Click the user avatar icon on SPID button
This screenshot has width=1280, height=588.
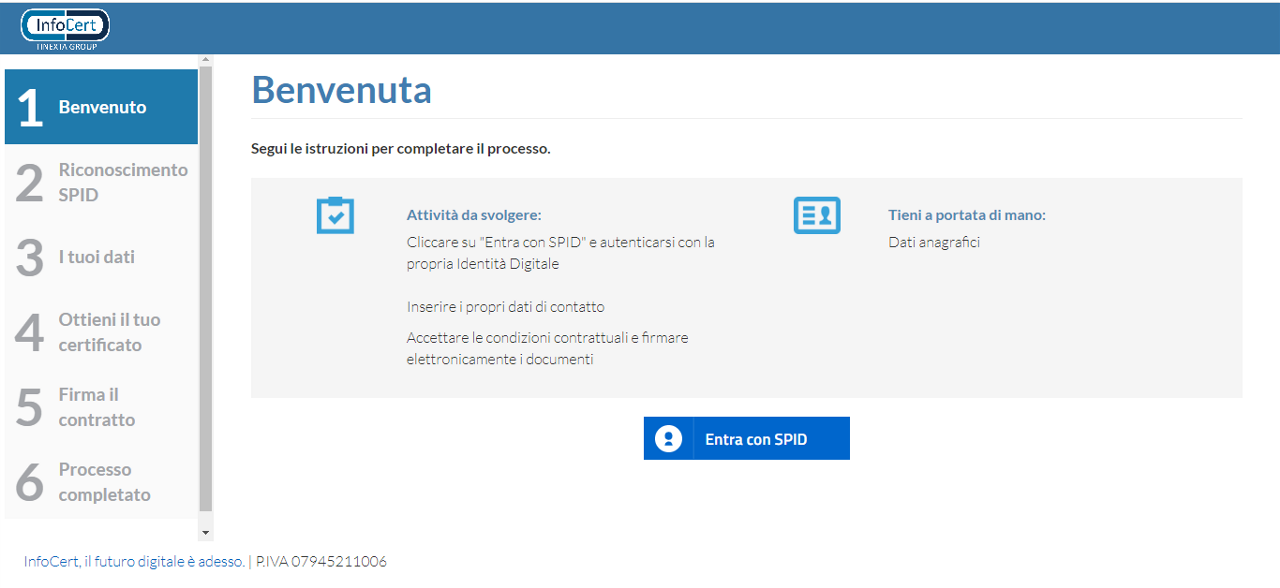click(668, 439)
